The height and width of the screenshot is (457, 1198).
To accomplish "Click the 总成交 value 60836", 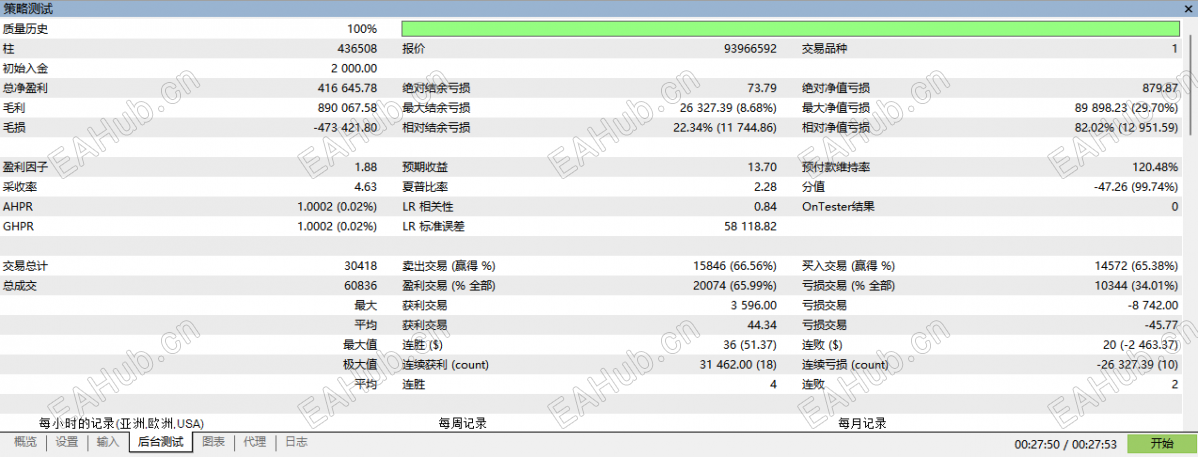I will (x=361, y=286).
